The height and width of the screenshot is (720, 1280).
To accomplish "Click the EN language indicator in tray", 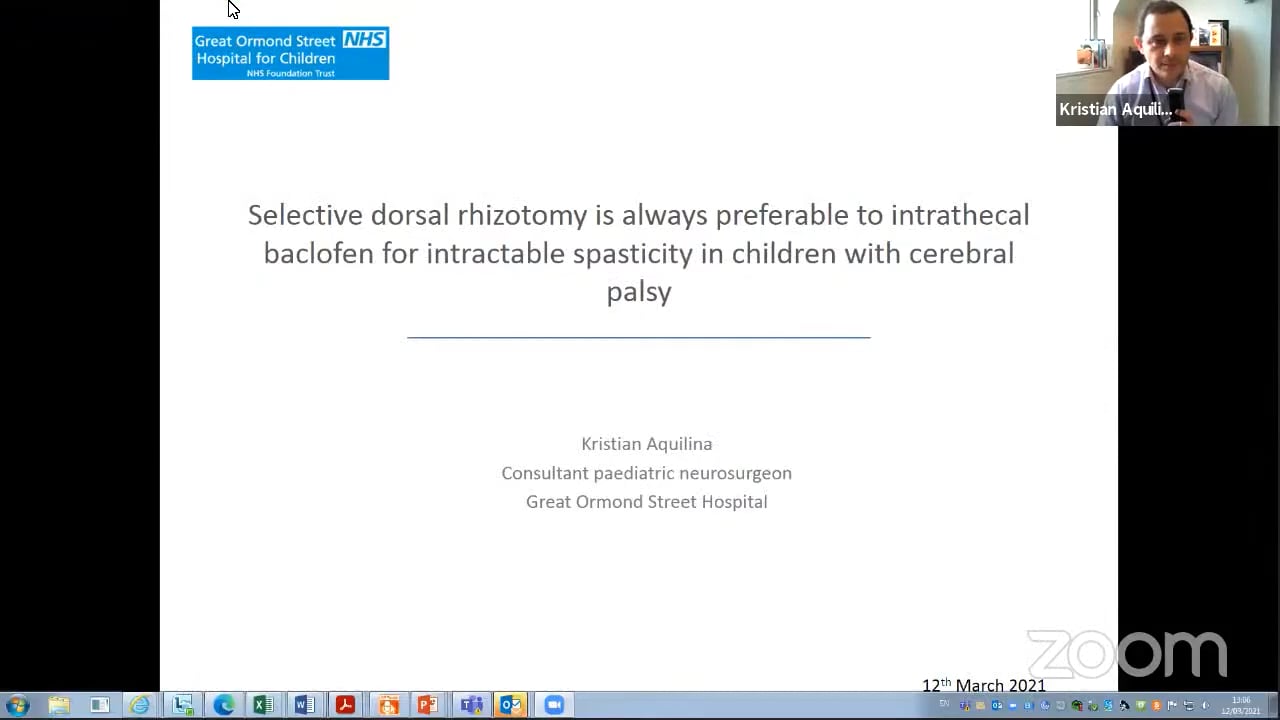I will (944, 703).
